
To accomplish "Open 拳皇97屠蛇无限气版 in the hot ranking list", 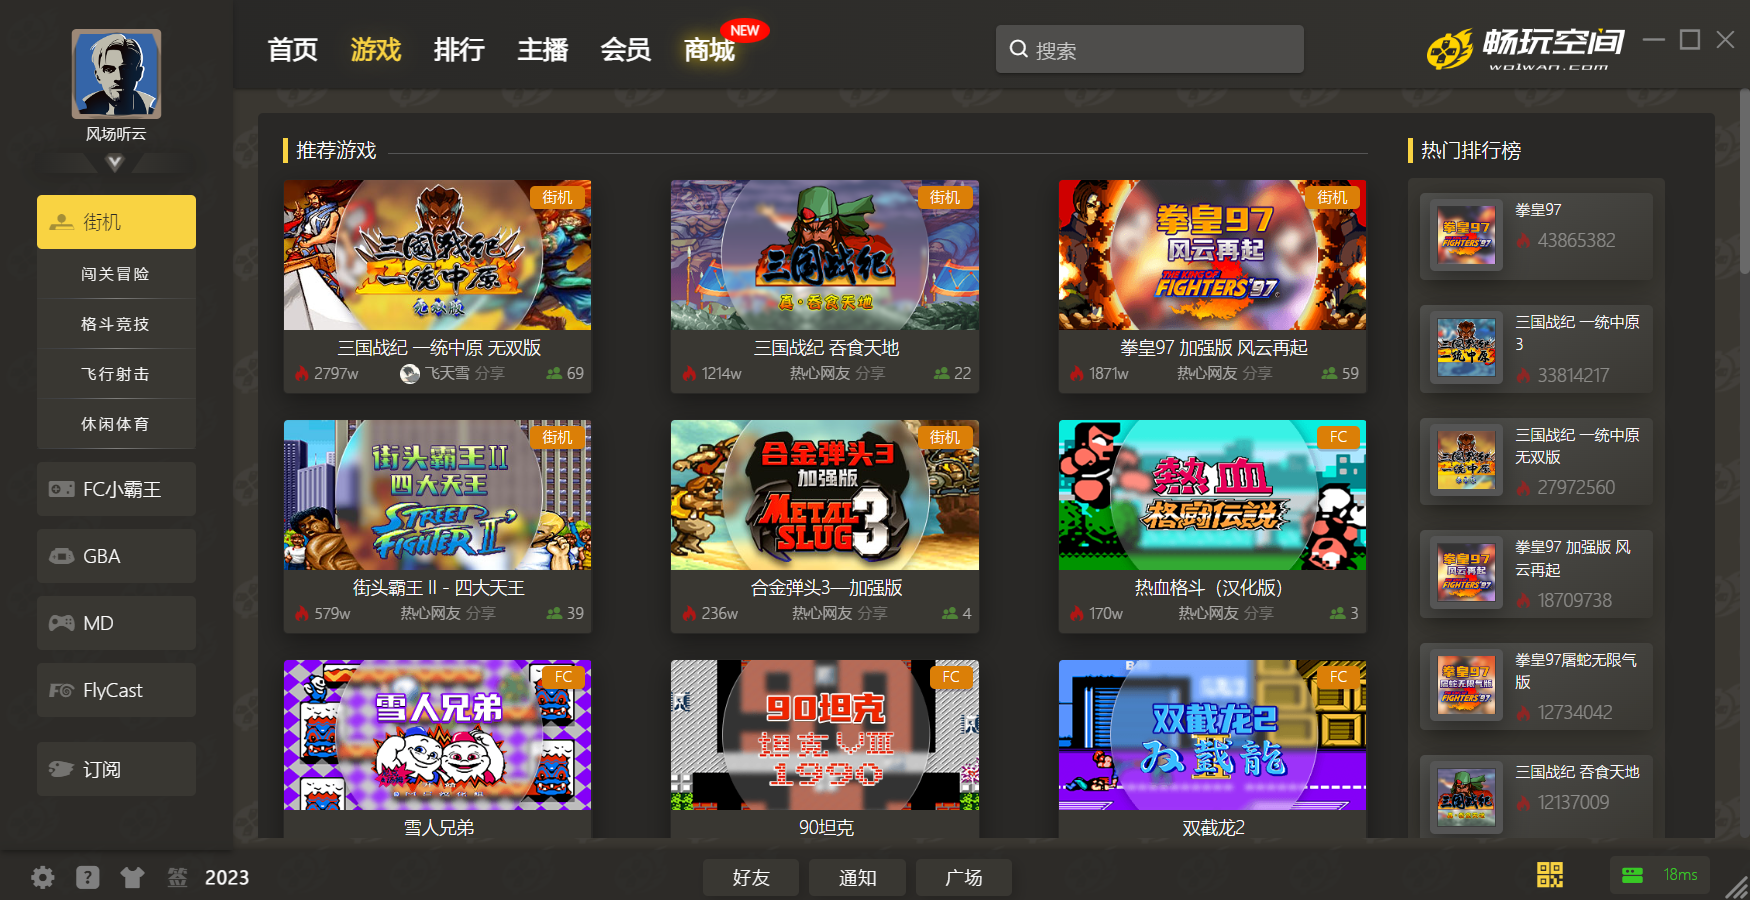I will tap(1536, 686).
